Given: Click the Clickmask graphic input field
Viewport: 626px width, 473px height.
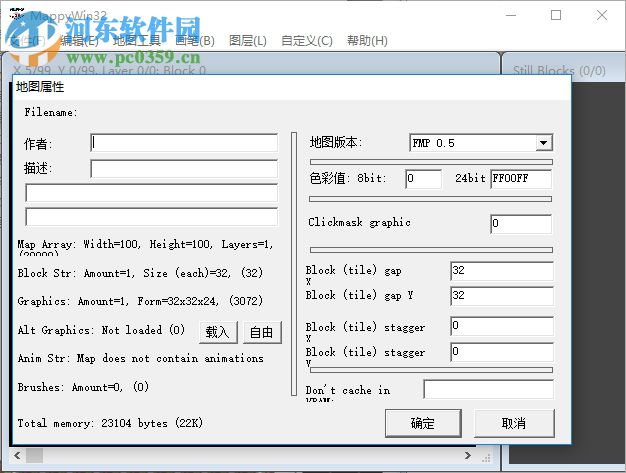Looking at the screenshot, I should point(521,224).
